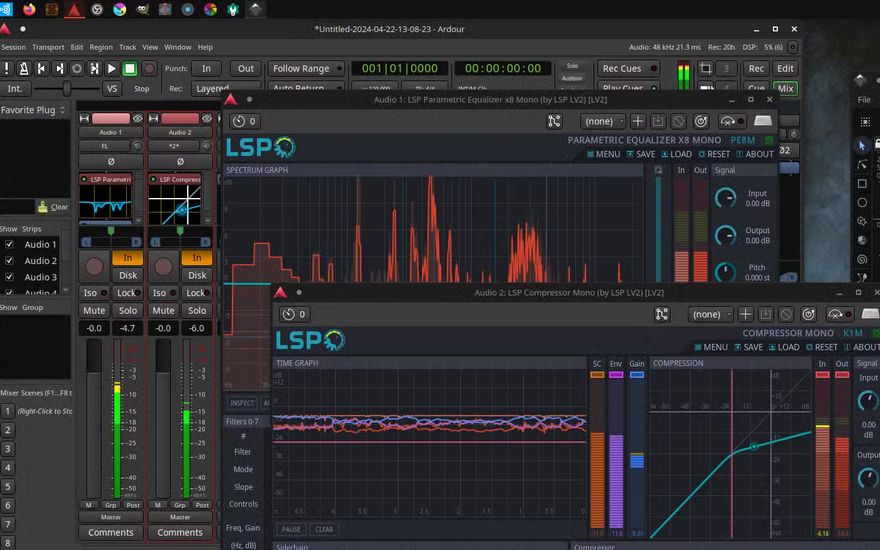Jump to session start transport icon
This screenshot has height=550, width=880.
pos(41,68)
